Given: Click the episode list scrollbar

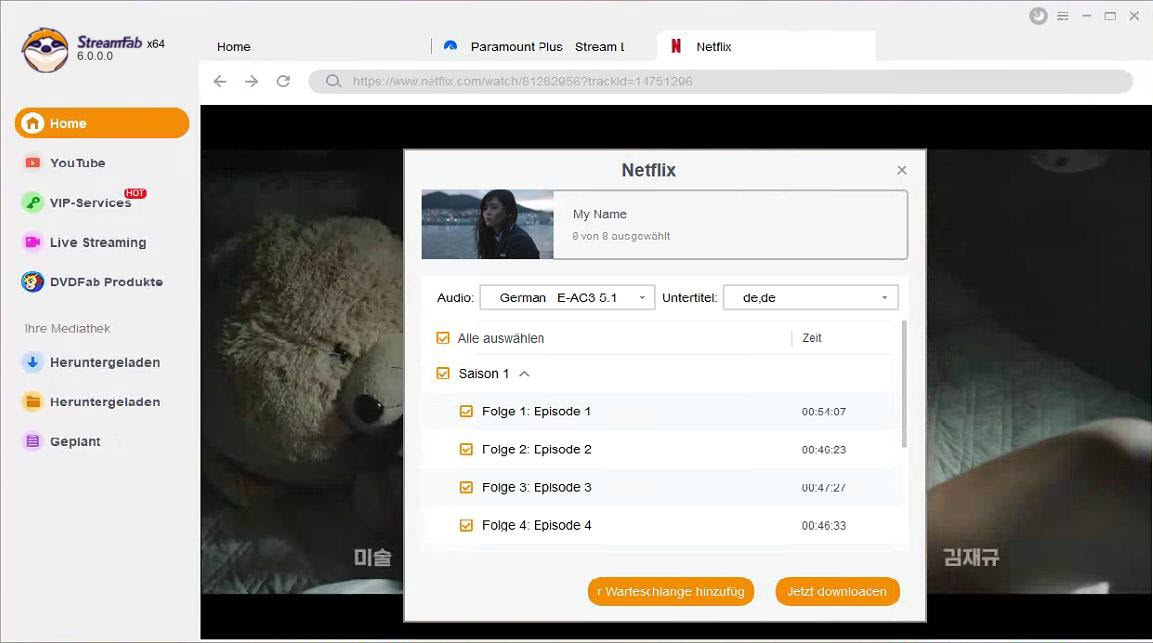Looking at the screenshot, I should point(904,383).
